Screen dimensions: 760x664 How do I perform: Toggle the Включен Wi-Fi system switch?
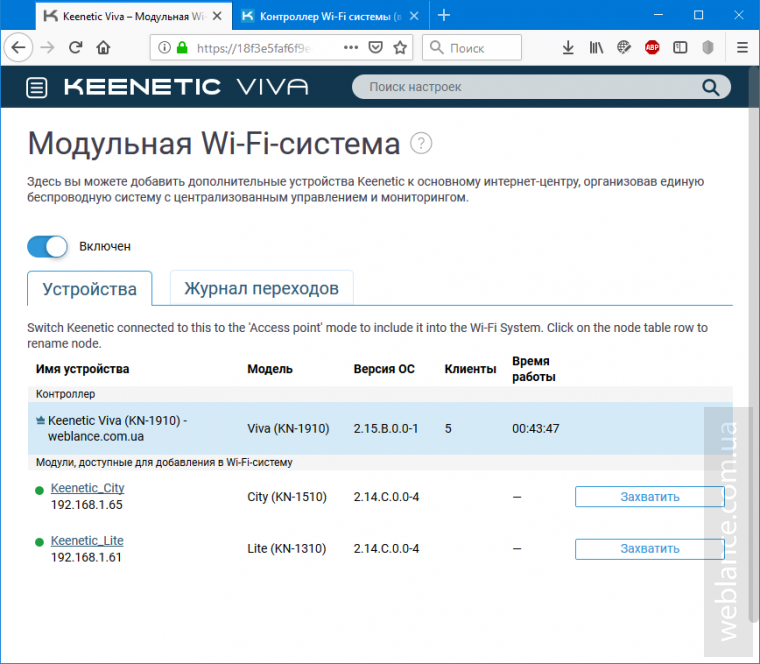tap(47, 247)
